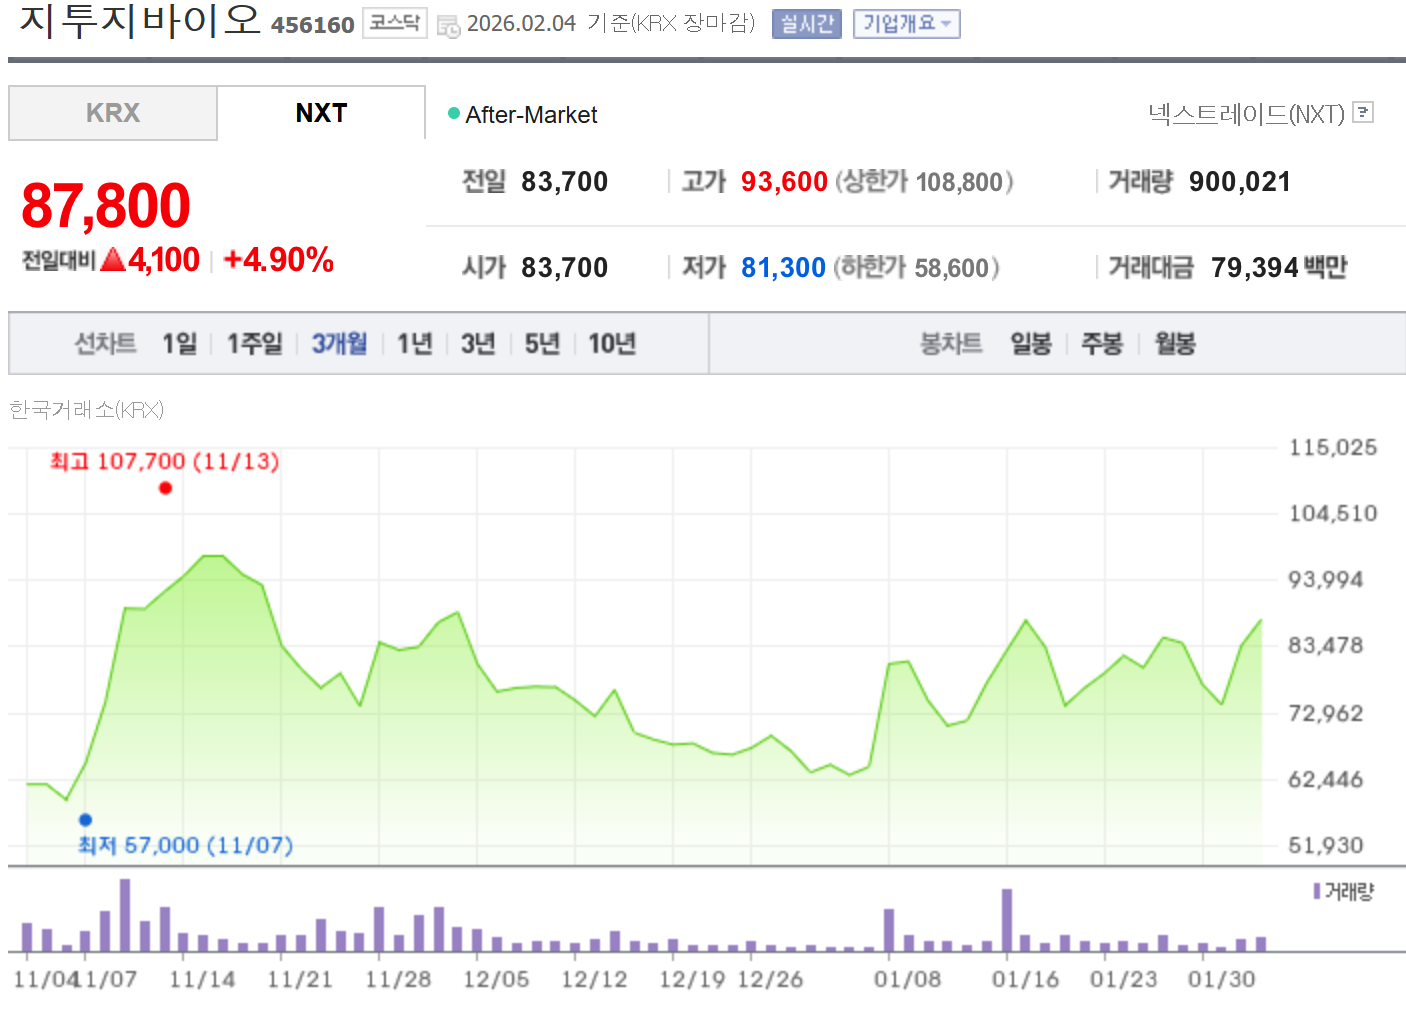Image resolution: width=1406 pixels, height=1023 pixels.
Task: Click the stock code 456160
Action: 313,25
